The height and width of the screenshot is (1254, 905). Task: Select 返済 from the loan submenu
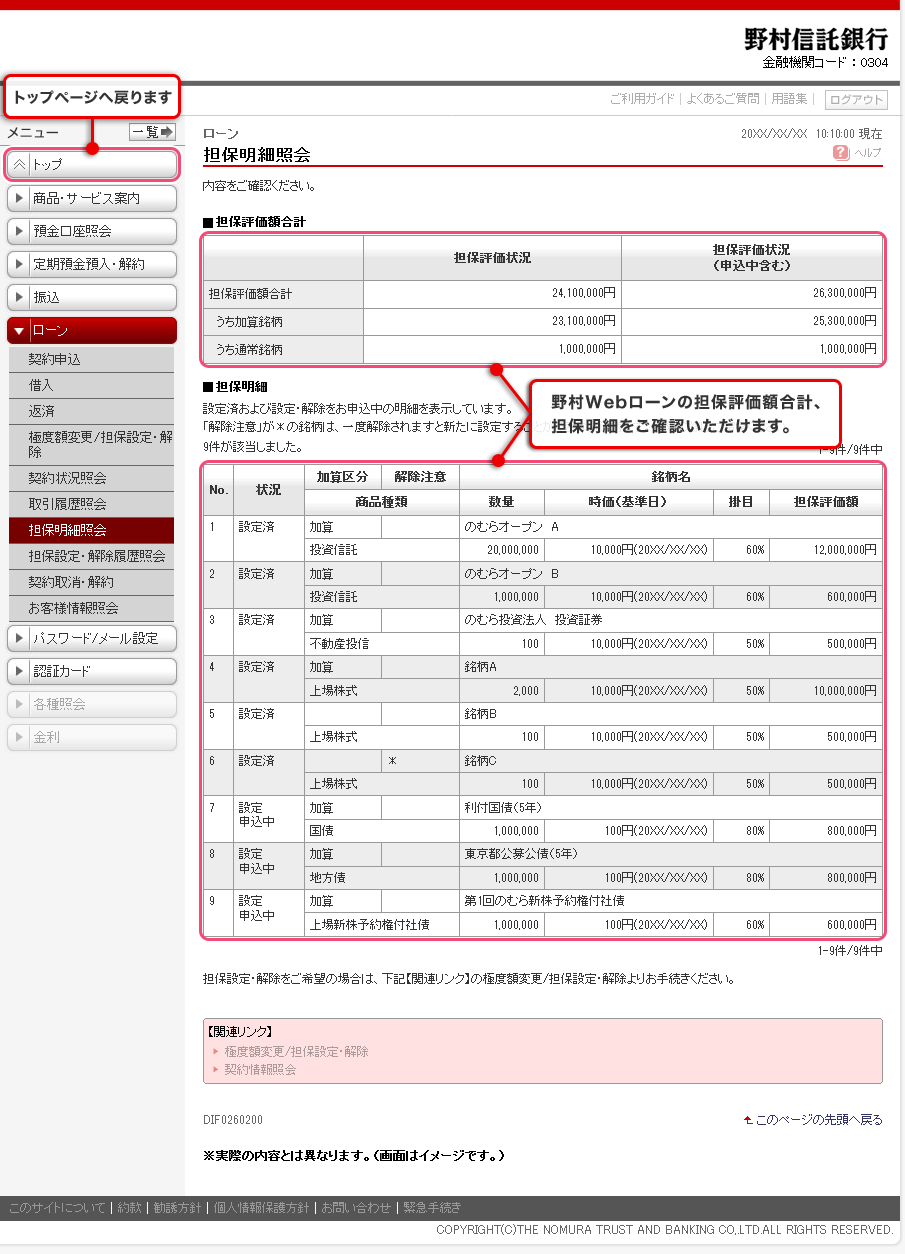[x=91, y=411]
